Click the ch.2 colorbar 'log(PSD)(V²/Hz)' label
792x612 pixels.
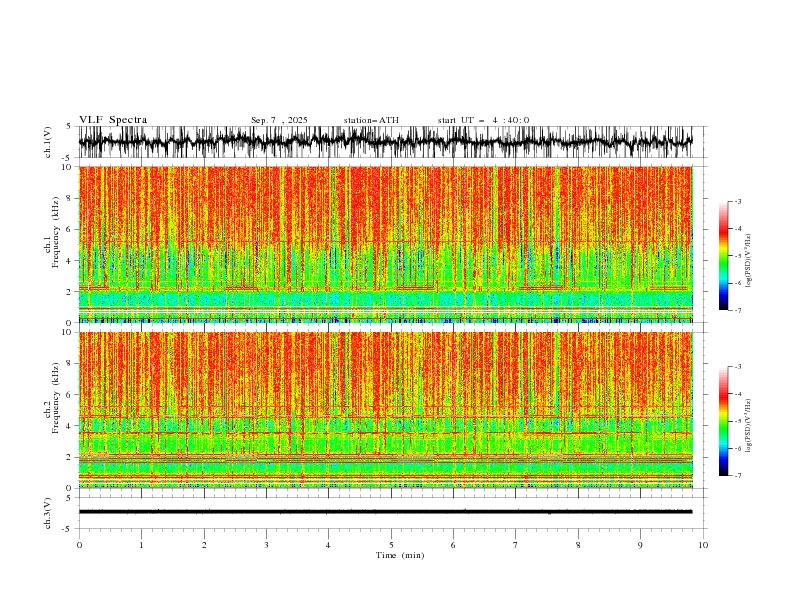click(749, 426)
